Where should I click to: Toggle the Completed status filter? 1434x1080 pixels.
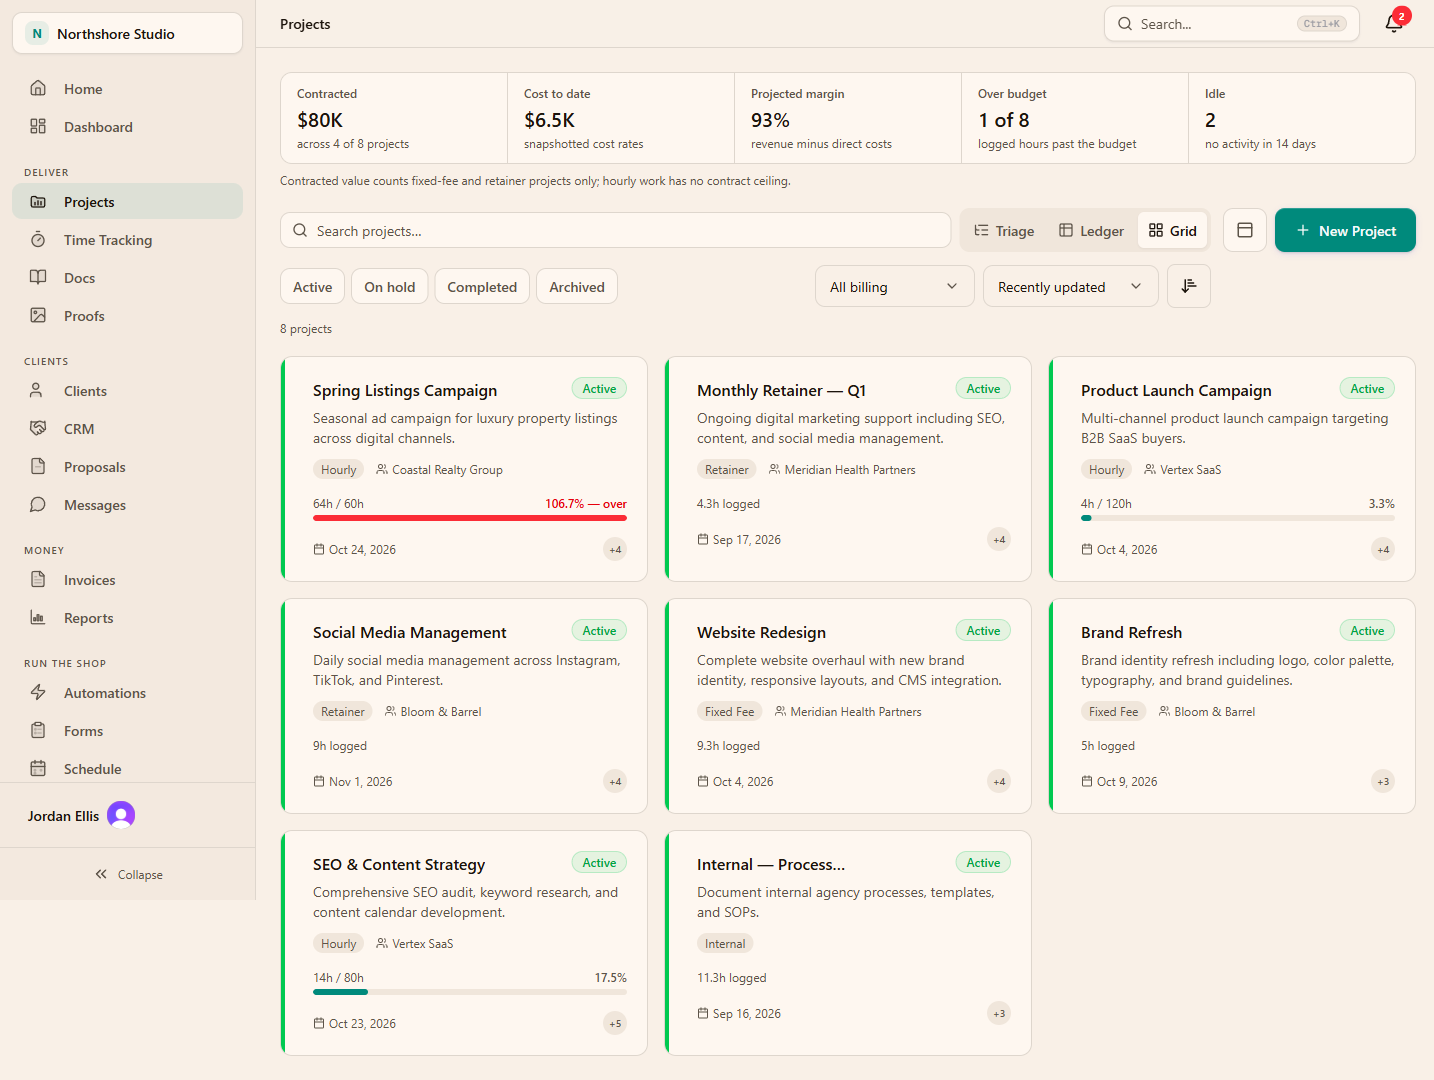pos(482,286)
